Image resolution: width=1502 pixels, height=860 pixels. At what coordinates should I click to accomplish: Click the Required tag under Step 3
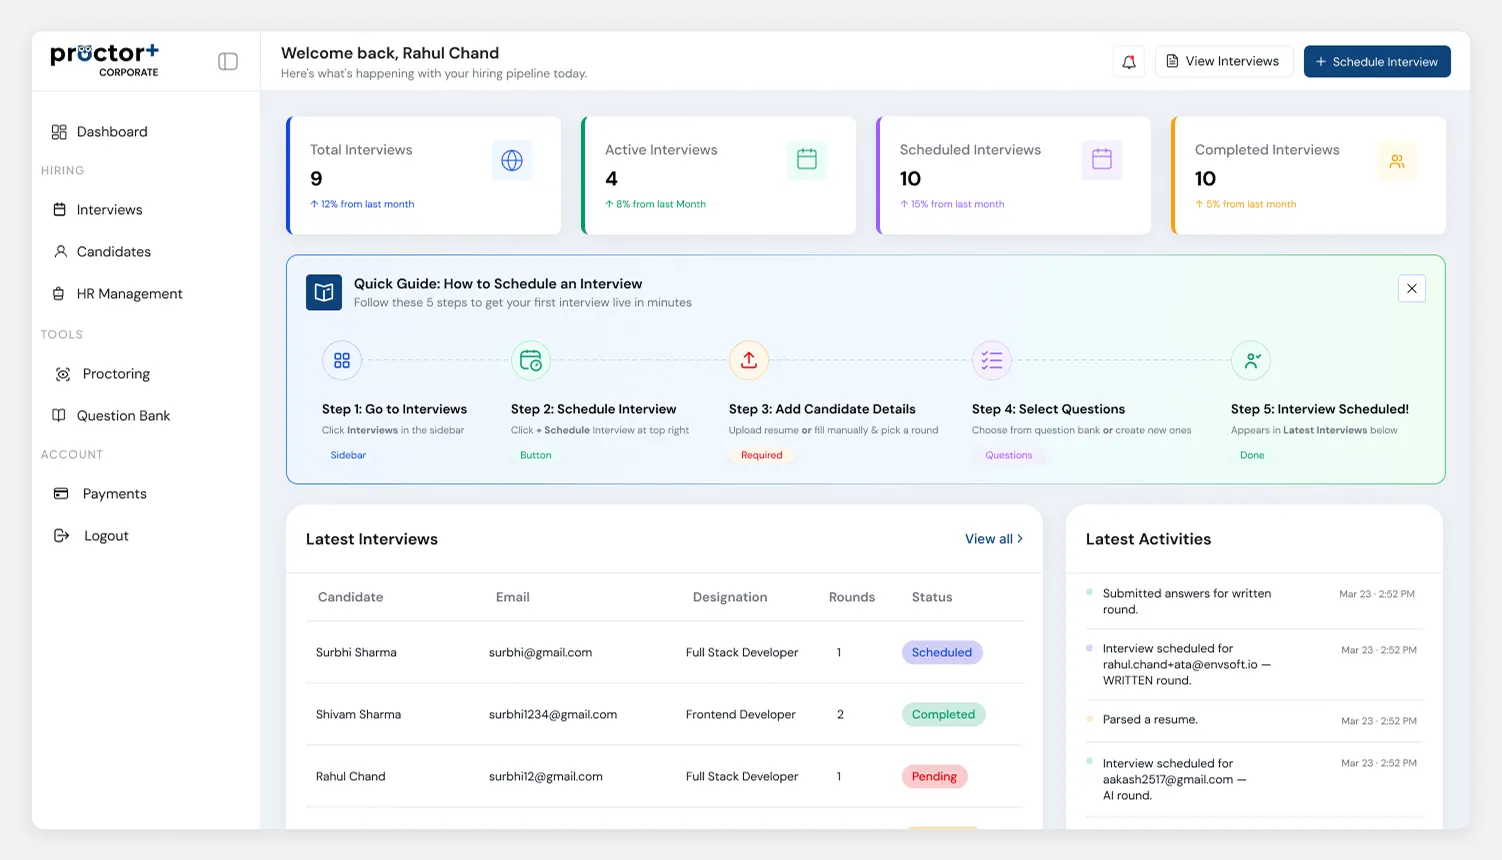tap(762, 455)
